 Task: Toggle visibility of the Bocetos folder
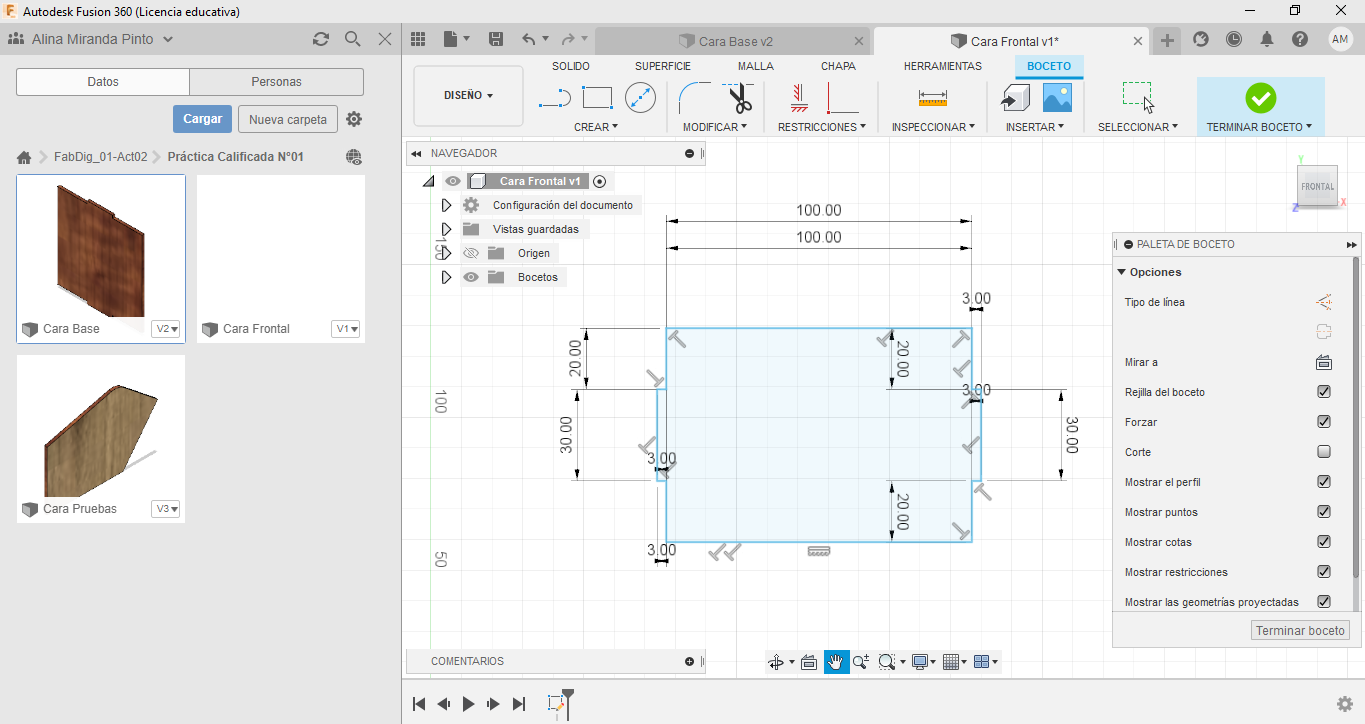[471, 277]
